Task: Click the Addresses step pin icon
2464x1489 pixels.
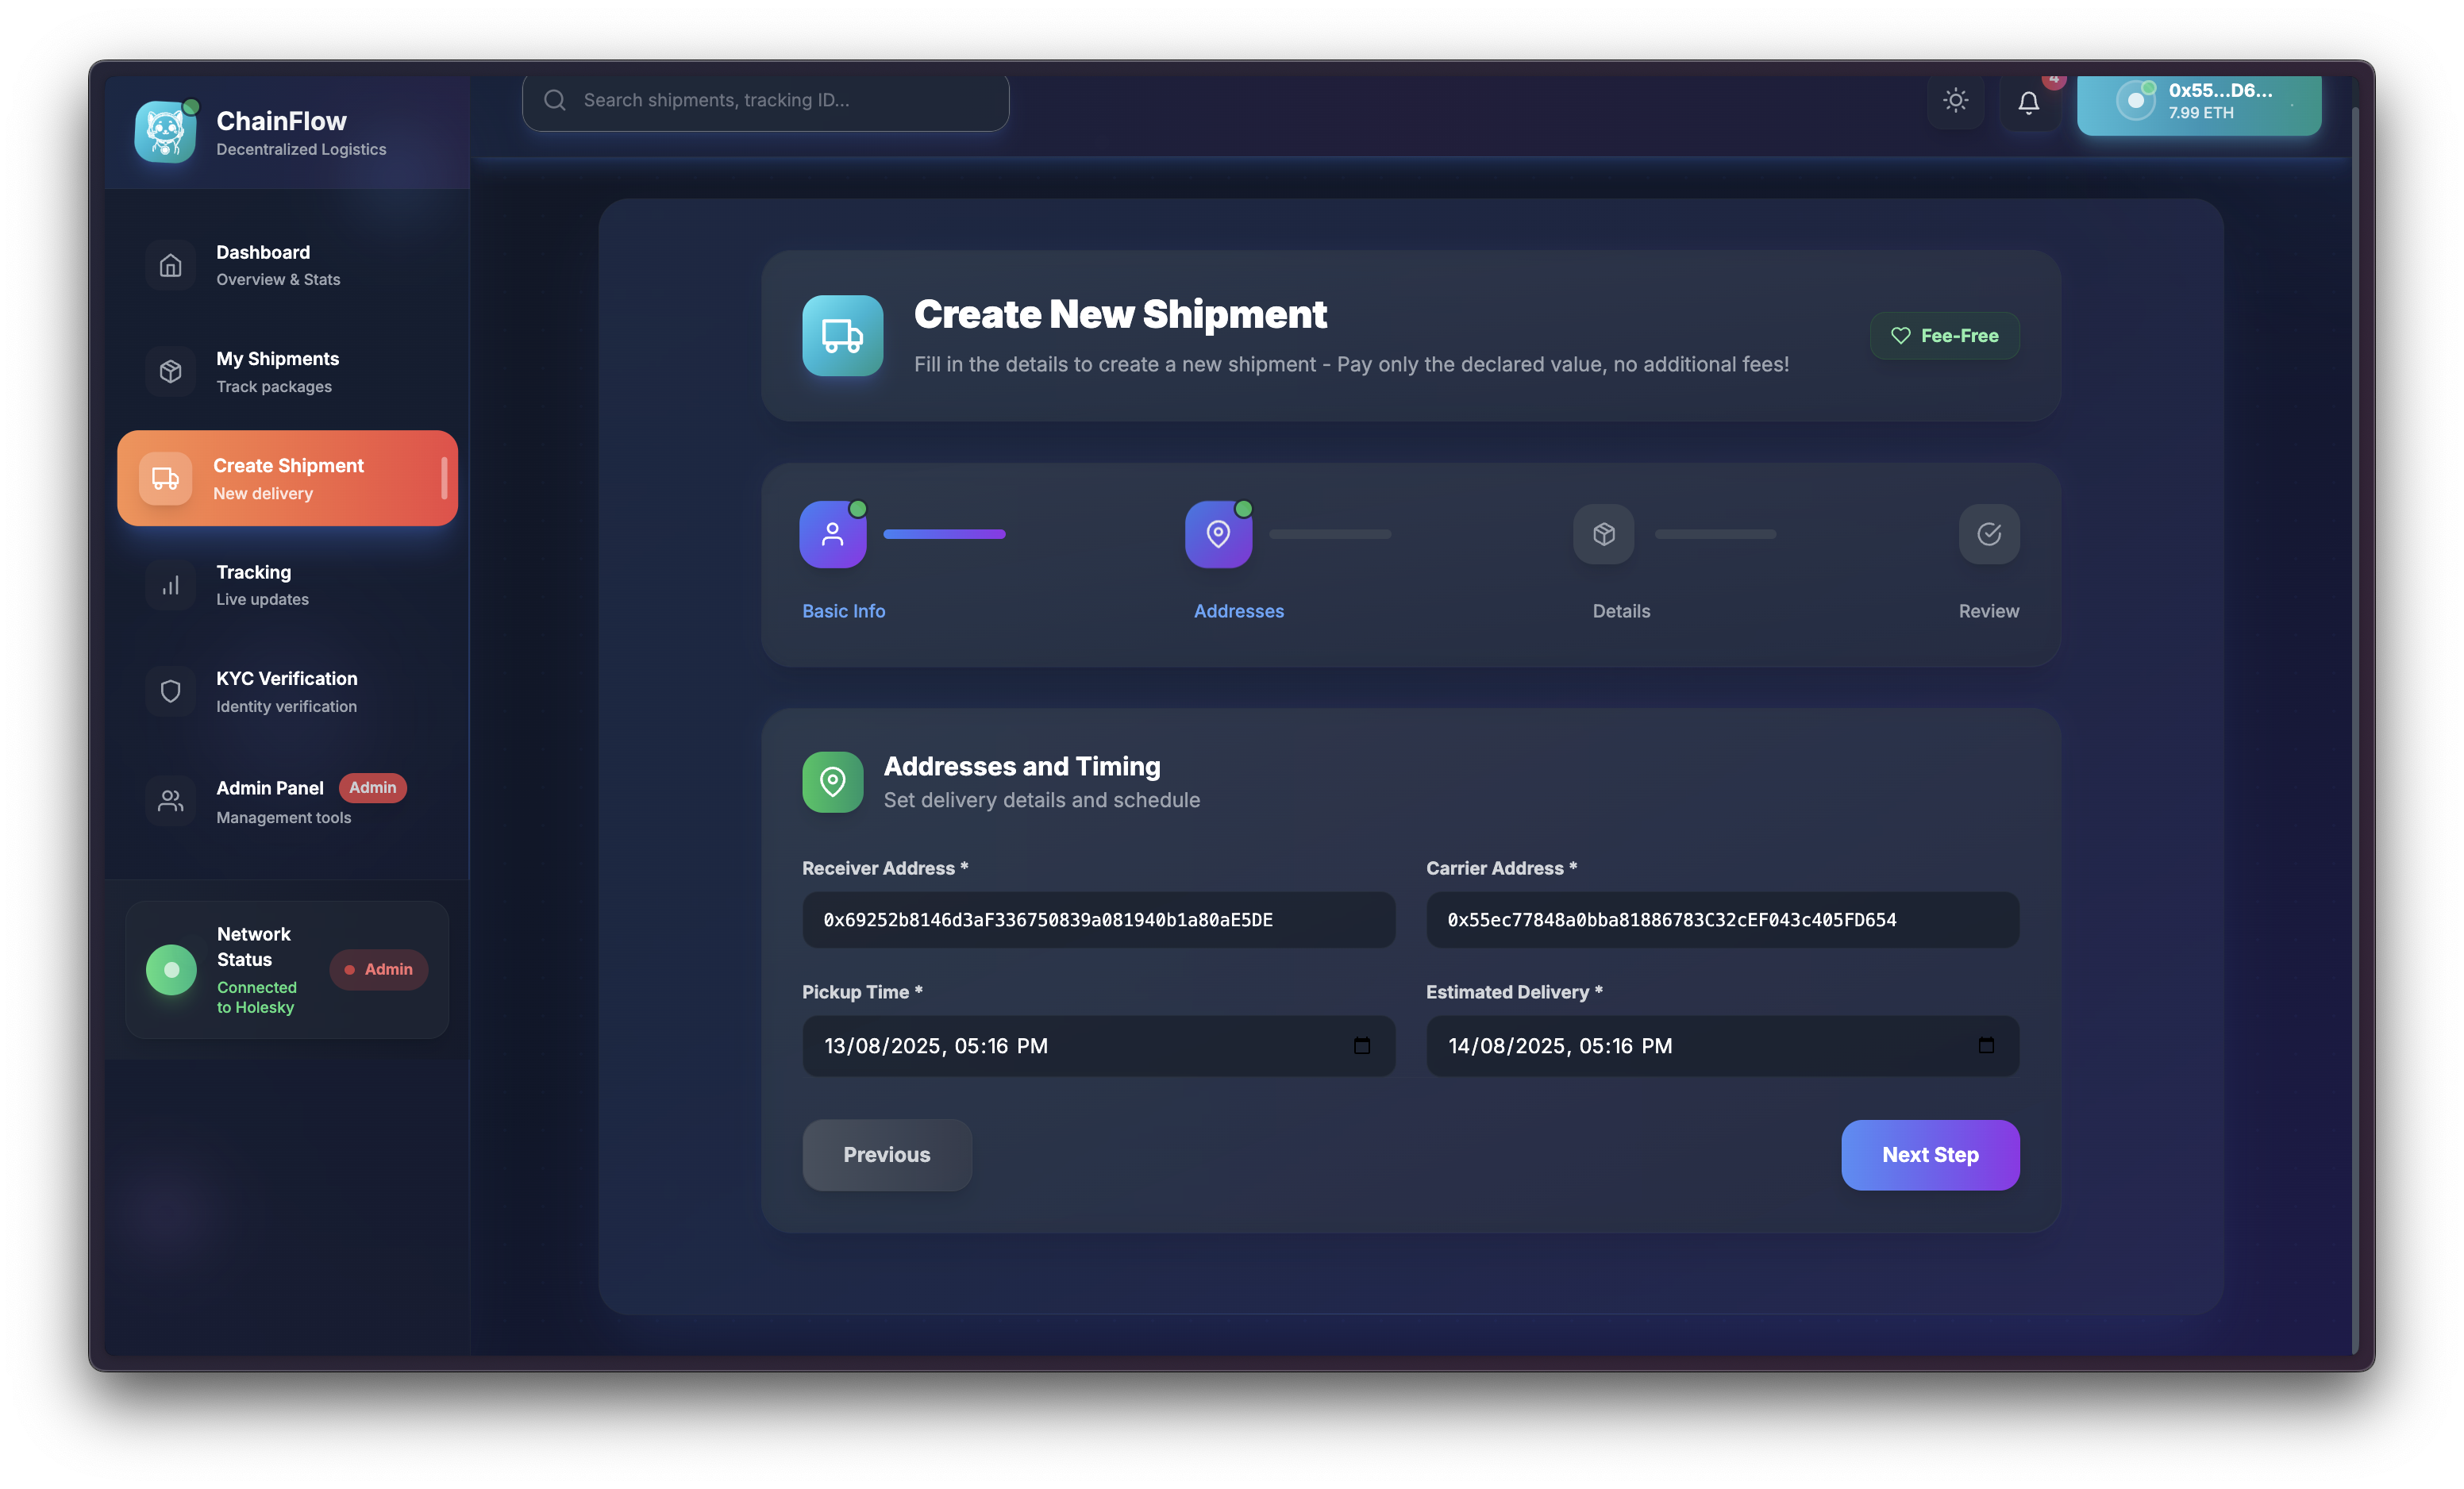Action: [x=1218, y=534]
